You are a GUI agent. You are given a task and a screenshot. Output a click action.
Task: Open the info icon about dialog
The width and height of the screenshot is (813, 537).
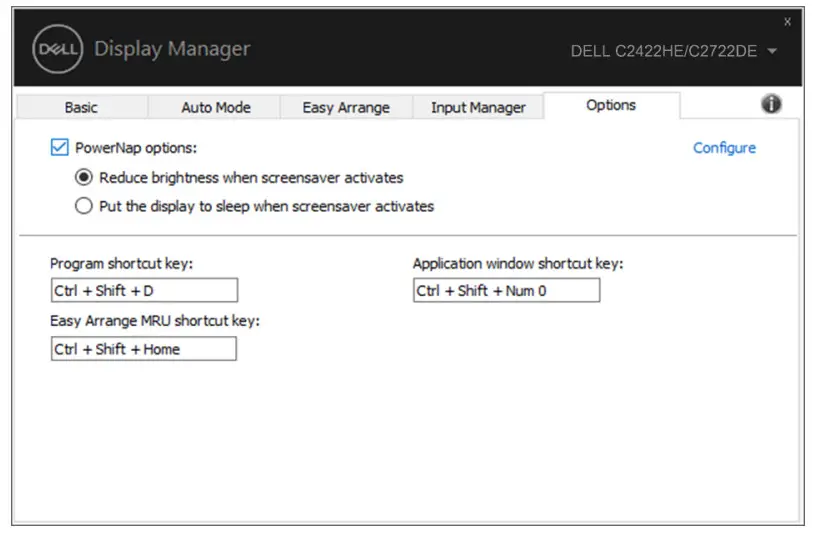[x=771, y=104]
